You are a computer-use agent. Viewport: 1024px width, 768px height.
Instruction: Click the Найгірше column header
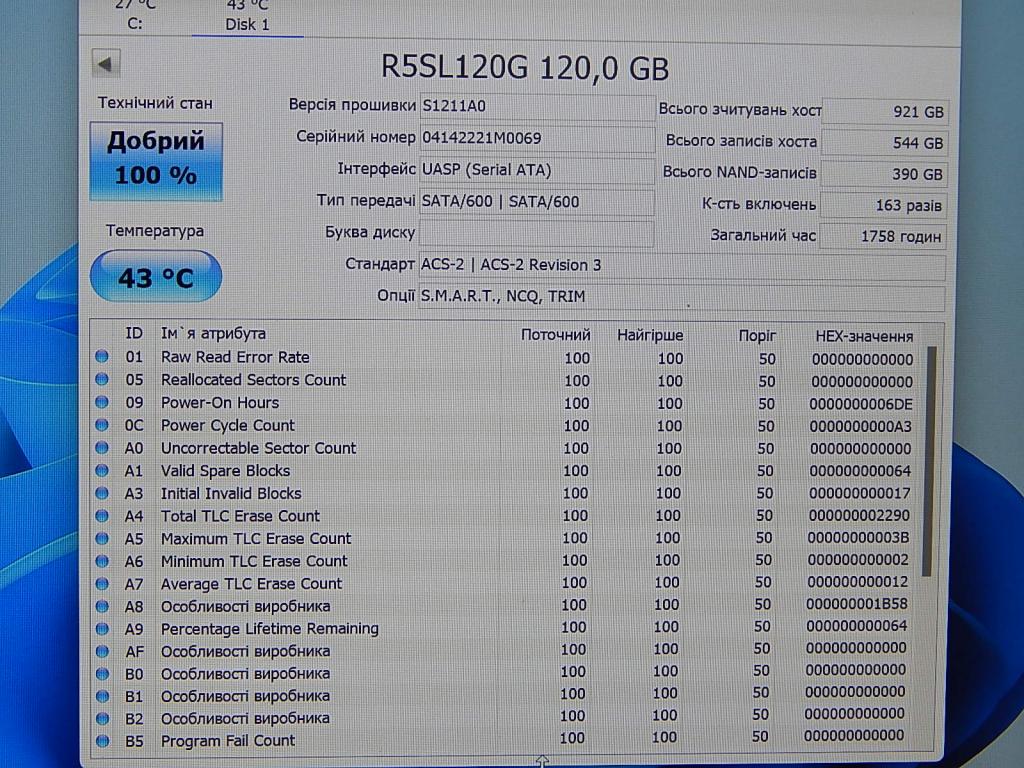(x=650, y=335)
